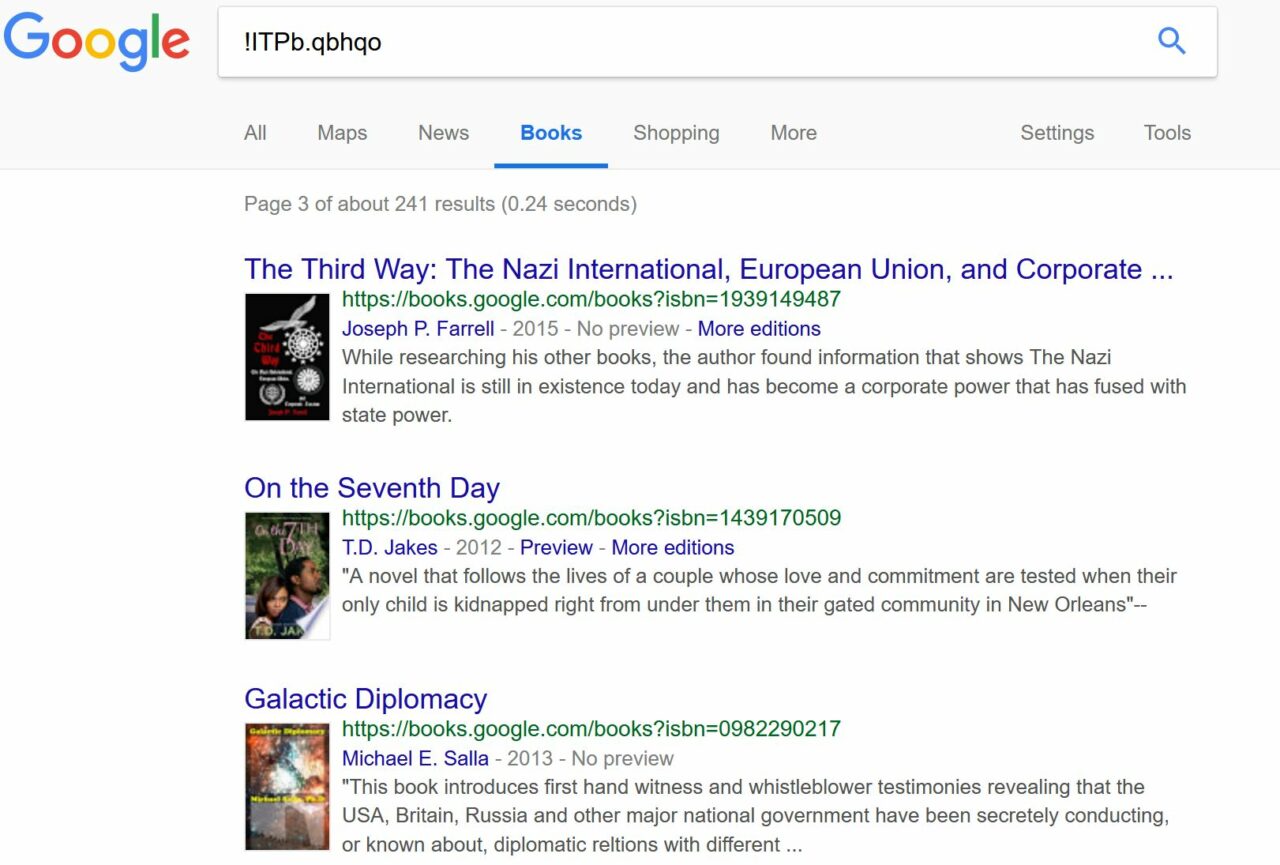1280x865 pixels.
Task: Select the Shopping tab
Action: tap(676, 133)
